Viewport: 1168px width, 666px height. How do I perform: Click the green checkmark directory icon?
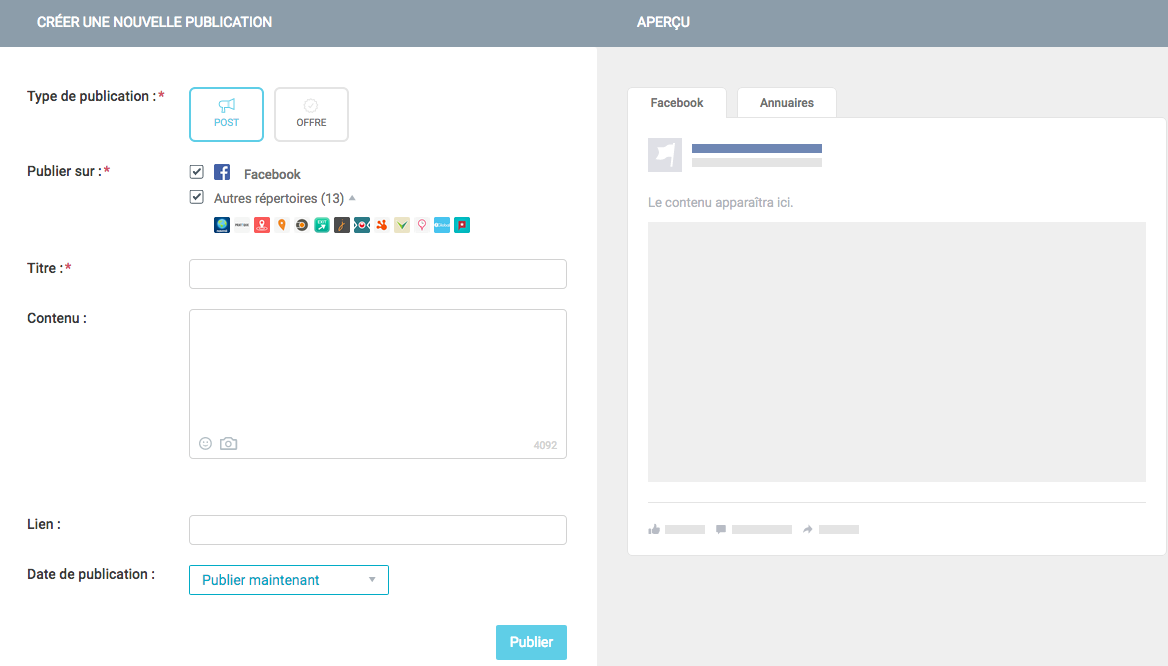click(401, 225)
